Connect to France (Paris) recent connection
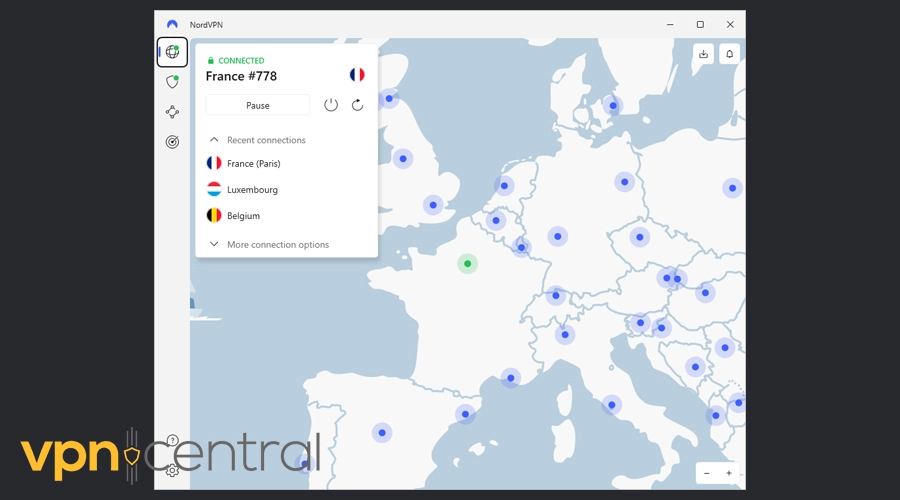This screenshot has height=500, width=900. (x=244, y=164)
